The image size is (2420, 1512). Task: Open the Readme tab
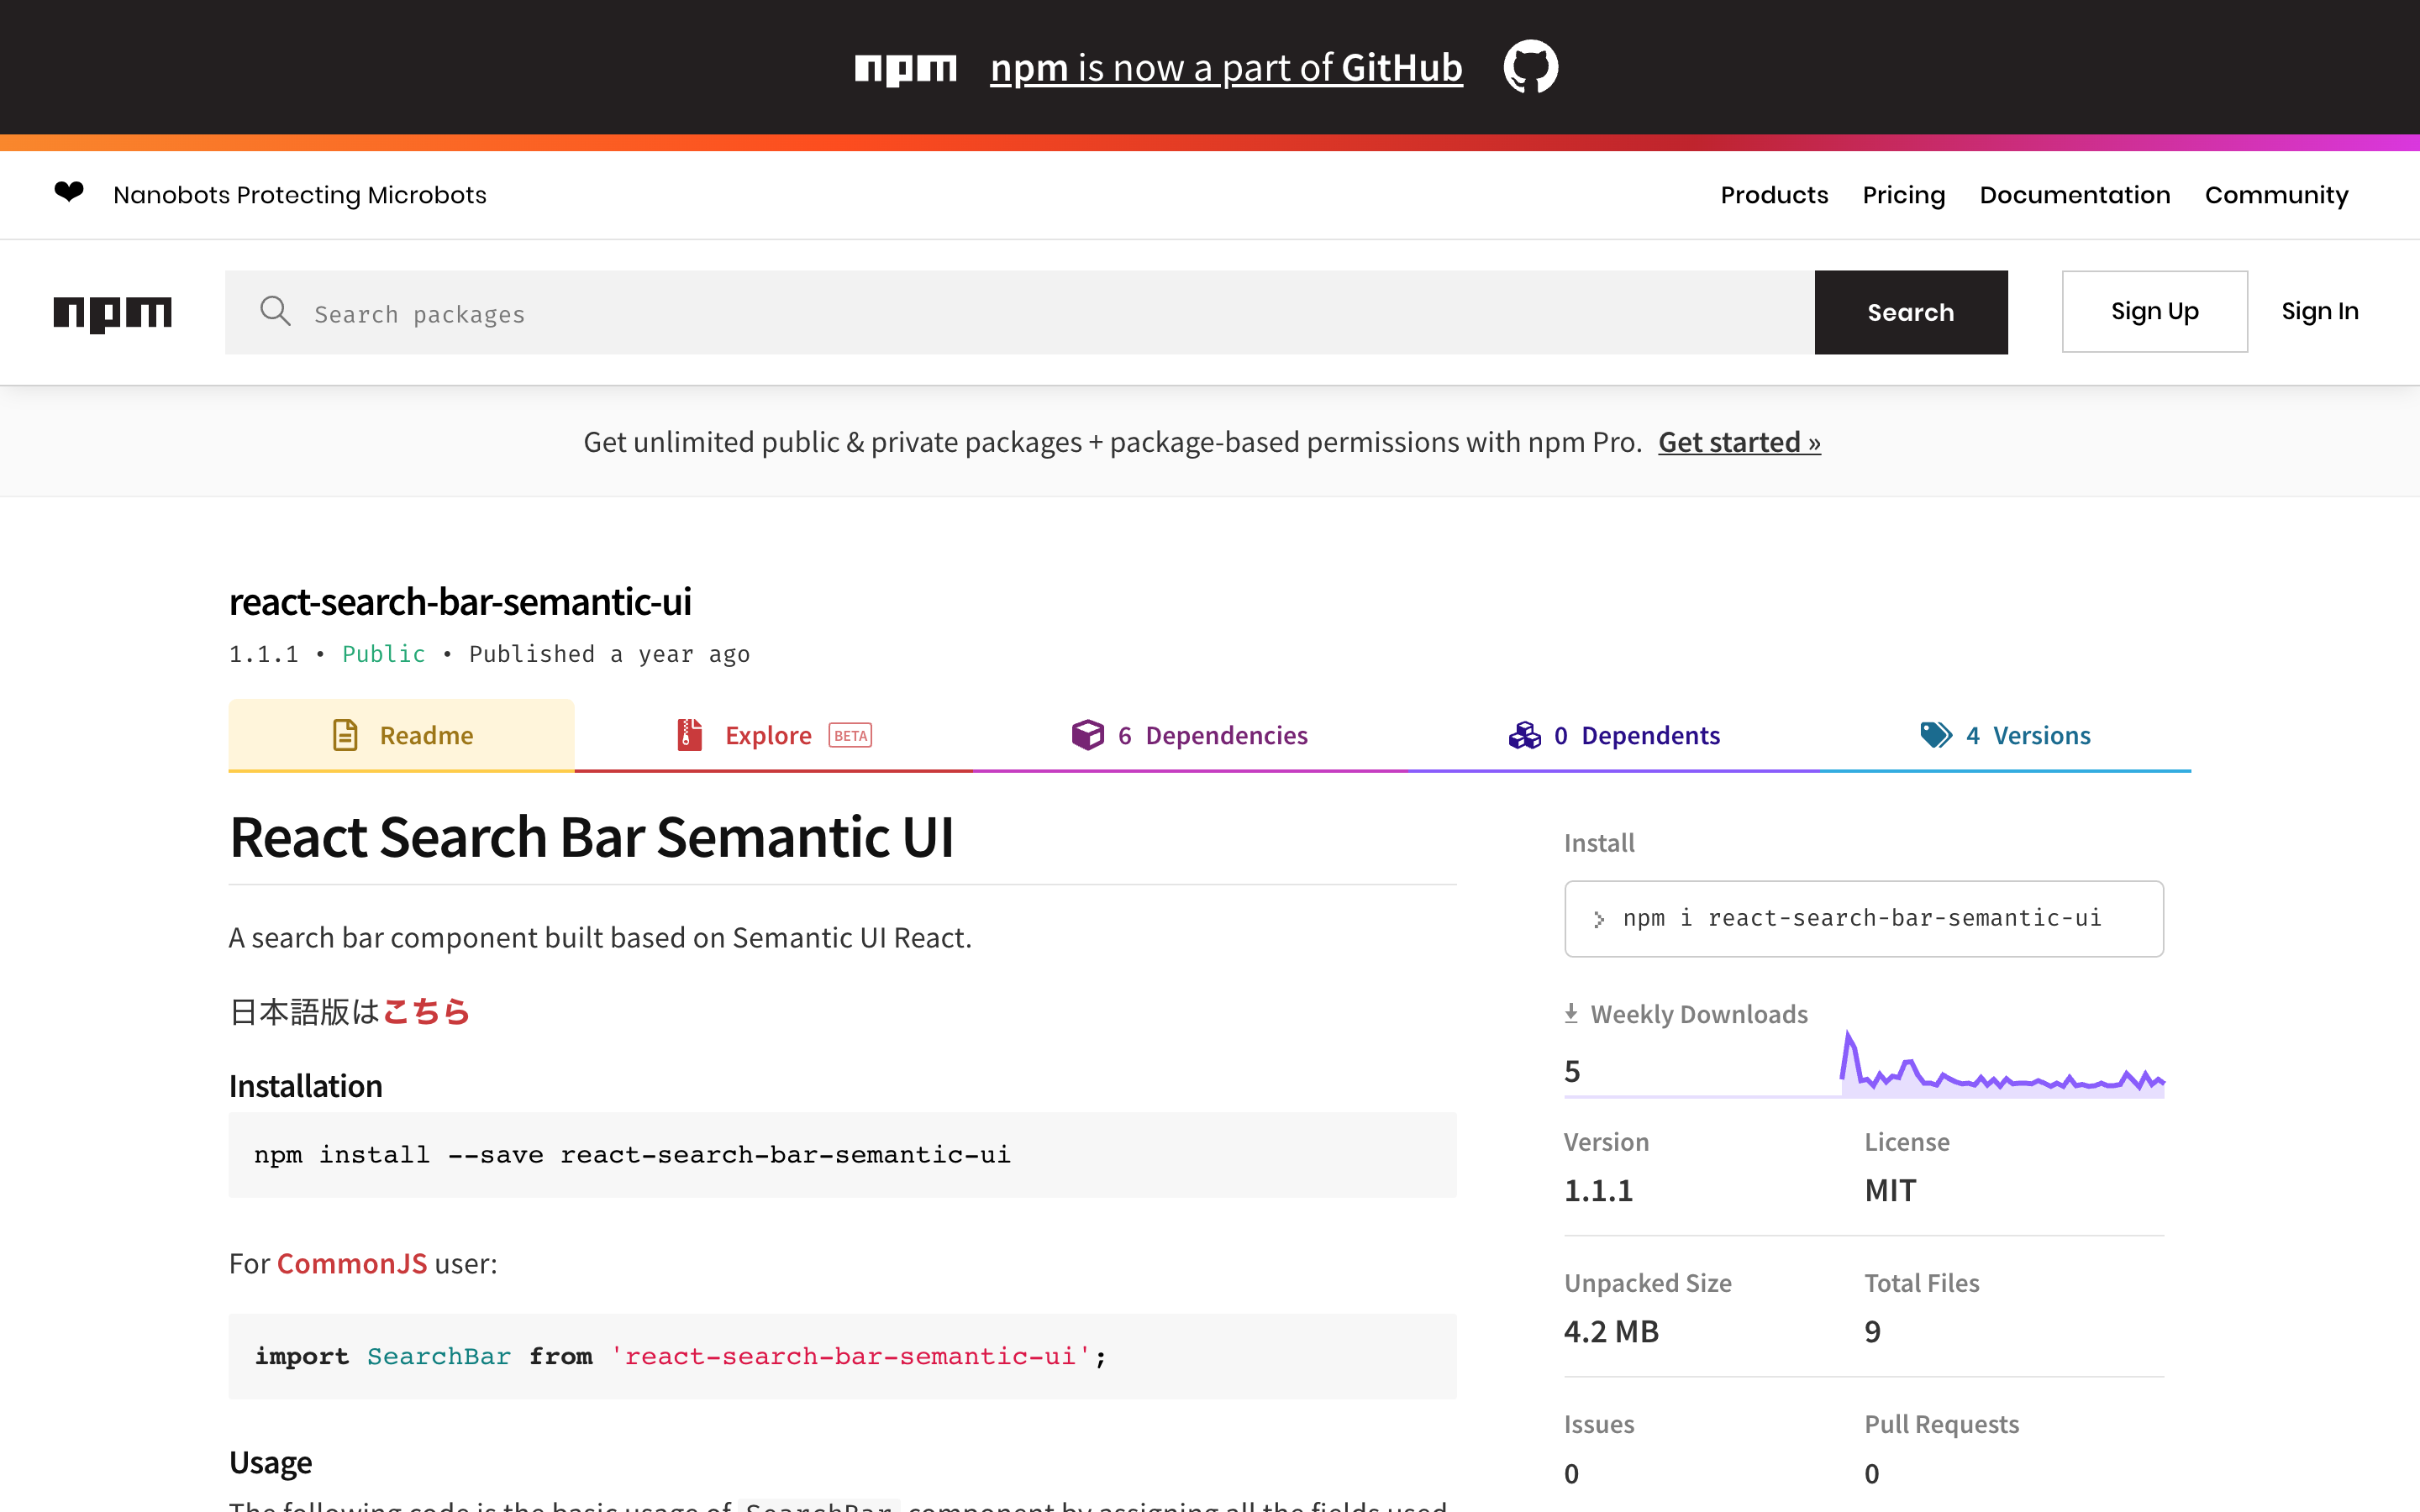pos(401,735)
